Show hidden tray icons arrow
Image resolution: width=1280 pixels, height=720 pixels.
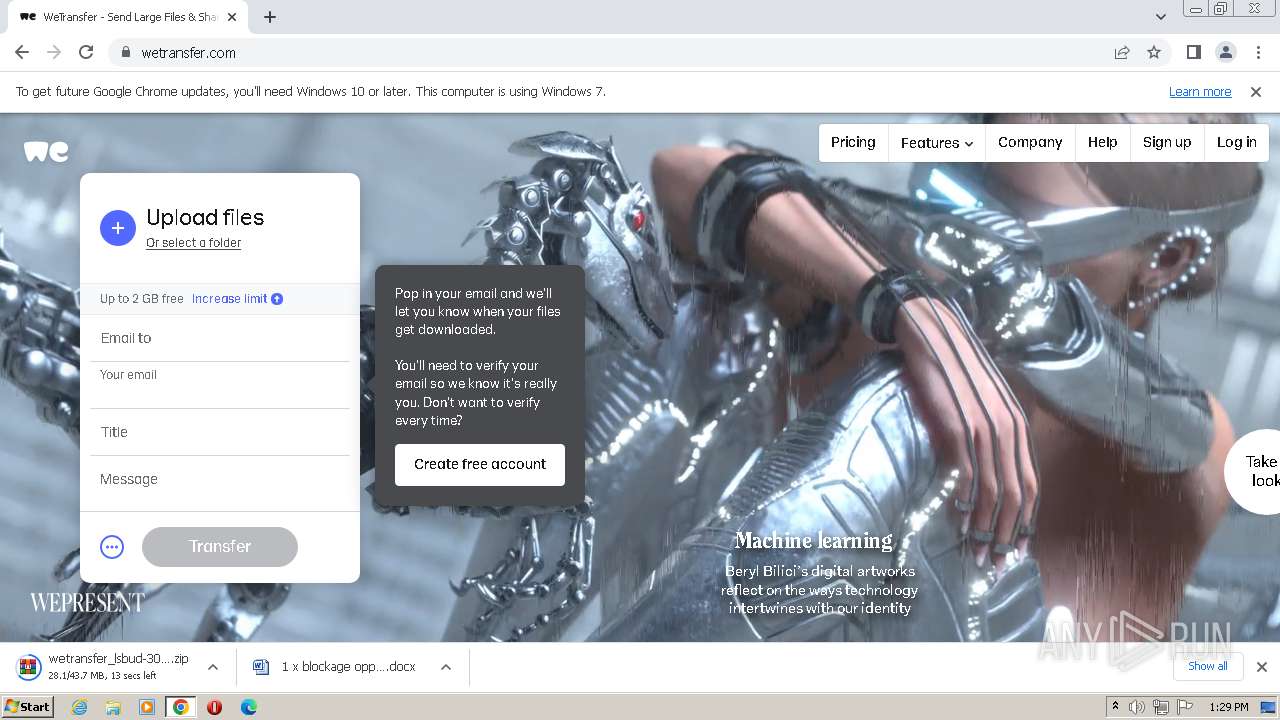click(x=1115, y=707)
